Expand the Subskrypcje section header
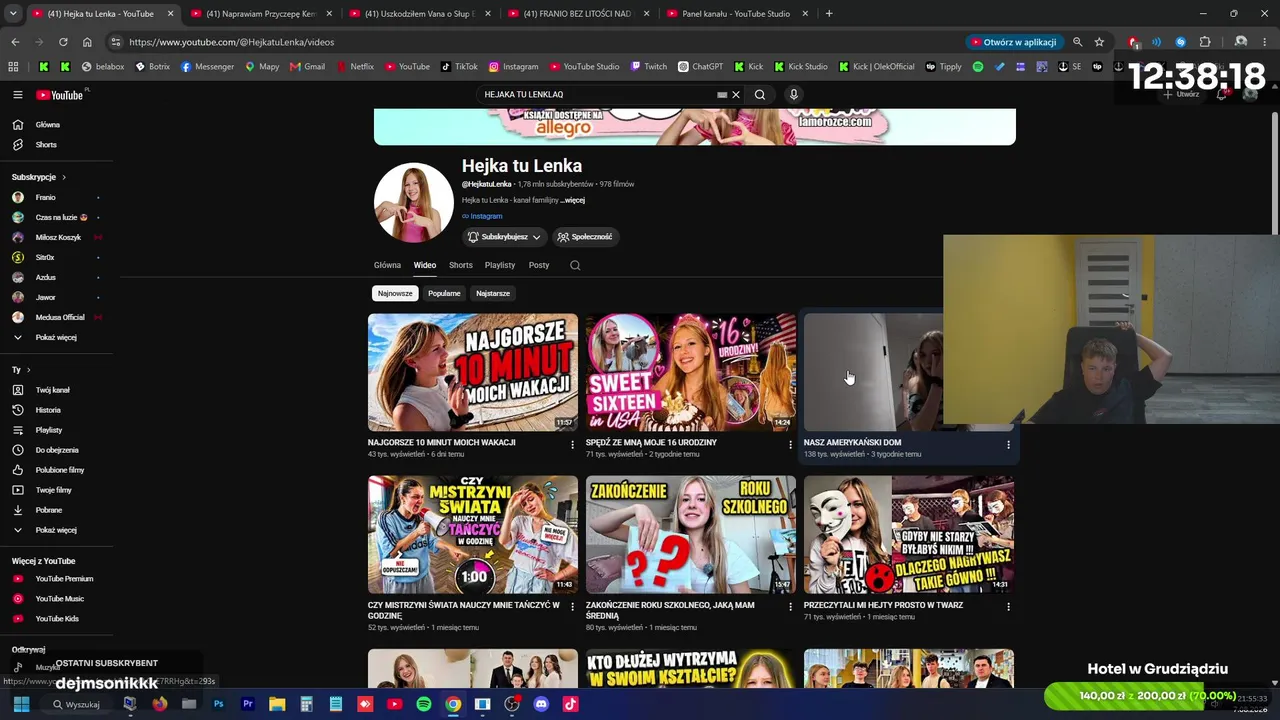 (39, 177)
